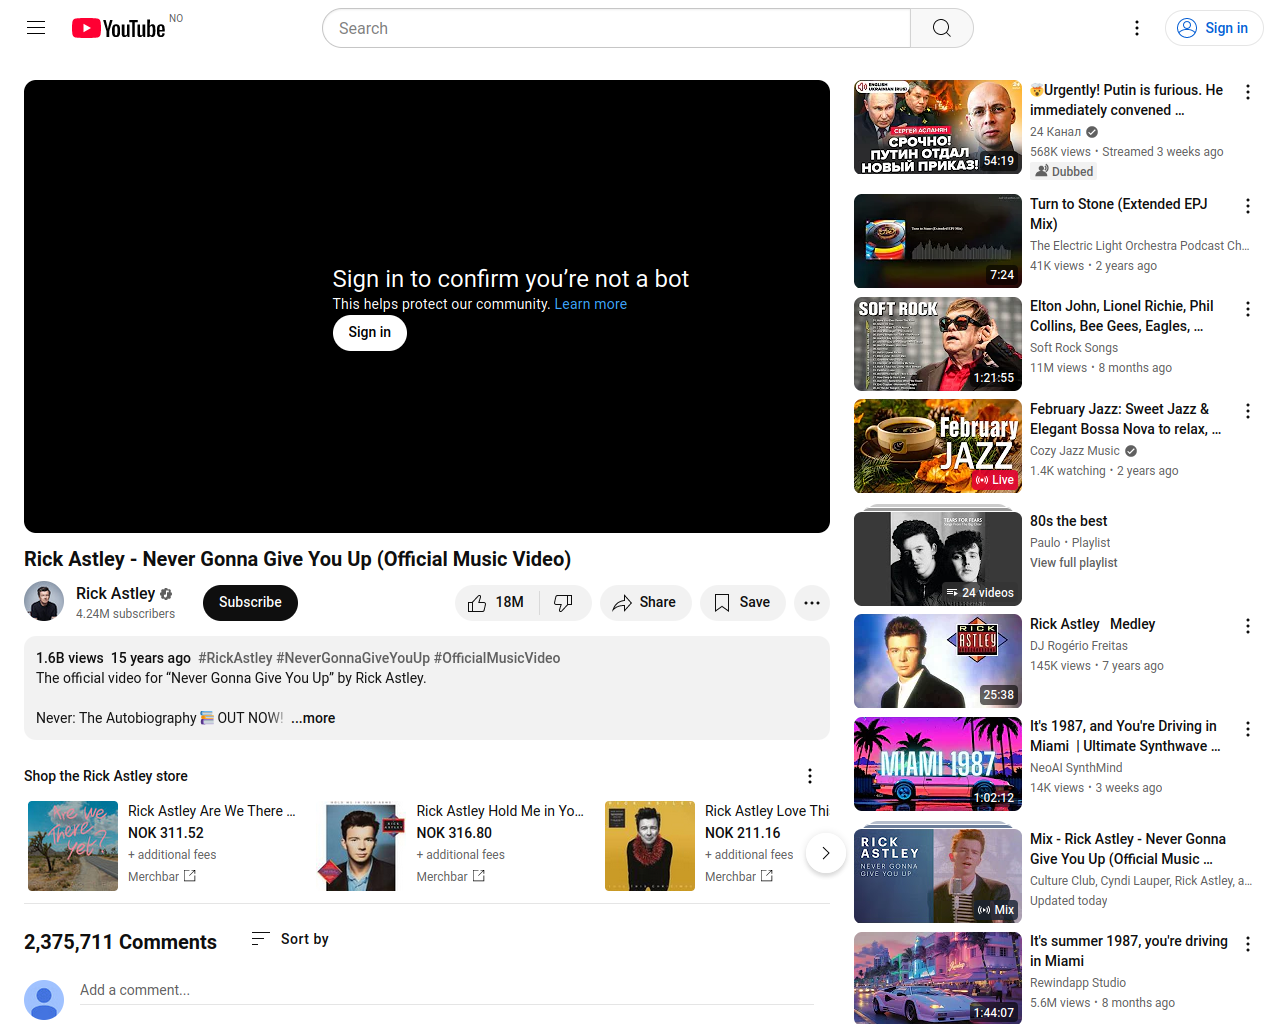Open more actions ellipsis below video
Screen dimensions: 1280x1024
[812, 603]
